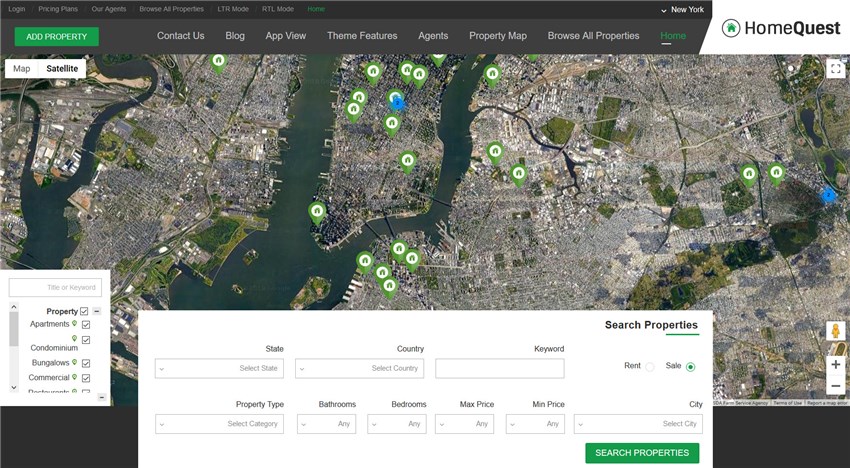This screenshot has width=850, height=468.
Task: Select the property marker west of the Hudson
Action: pos(218,63)
